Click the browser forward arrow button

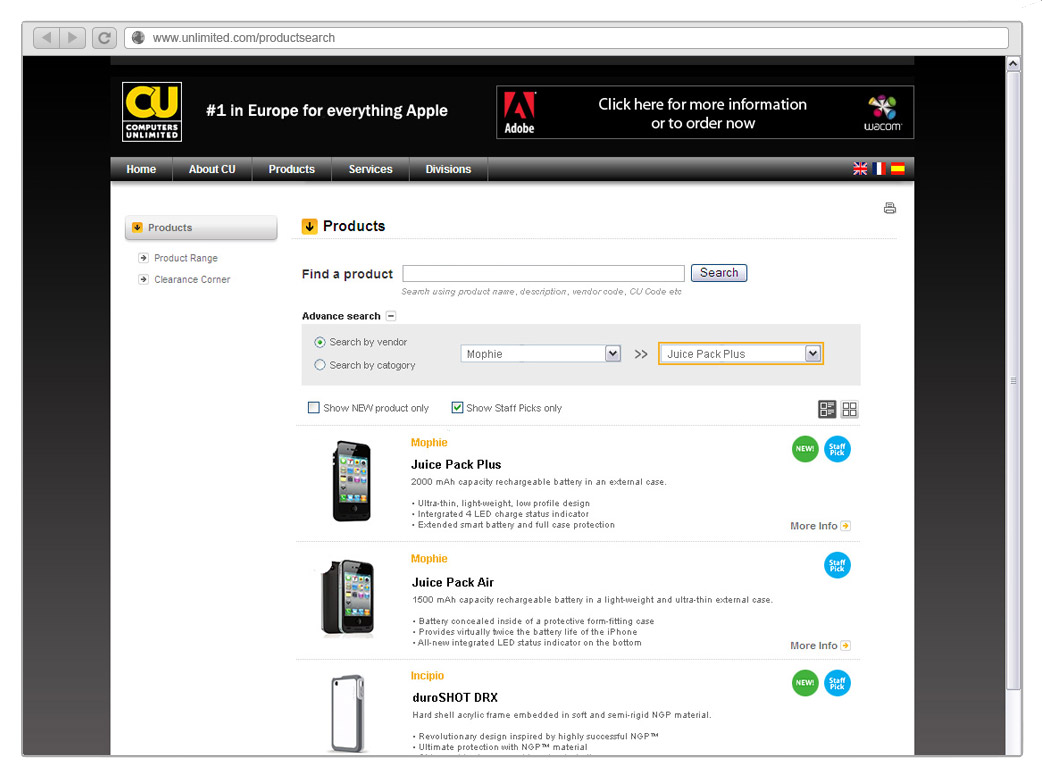72,38
